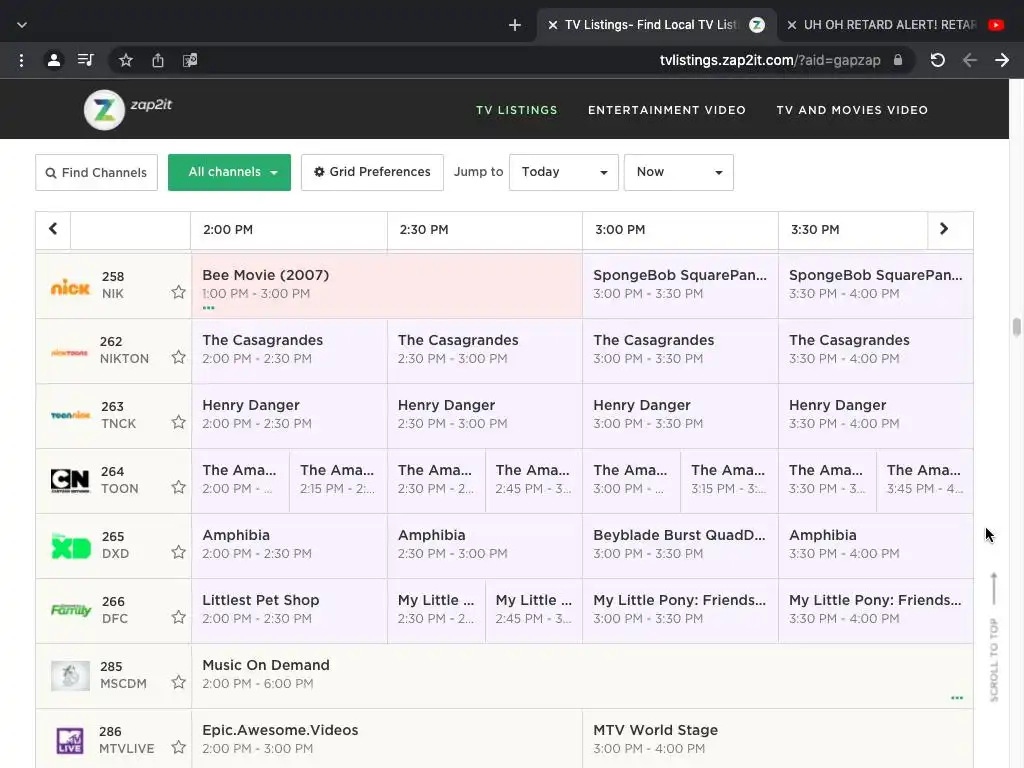Bookmark this page with the star icon
The width and height of the screenshot is (1024, 768).
(x=126, y=61)
